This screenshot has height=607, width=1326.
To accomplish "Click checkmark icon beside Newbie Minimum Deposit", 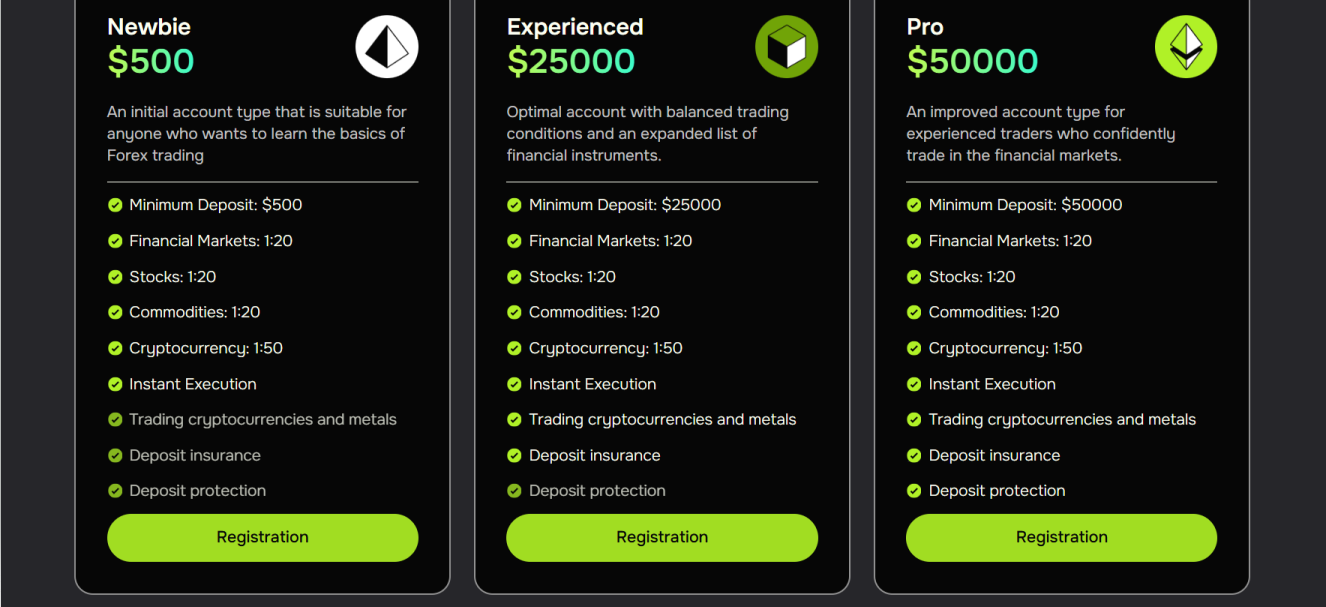I will [x=115, y=205].
